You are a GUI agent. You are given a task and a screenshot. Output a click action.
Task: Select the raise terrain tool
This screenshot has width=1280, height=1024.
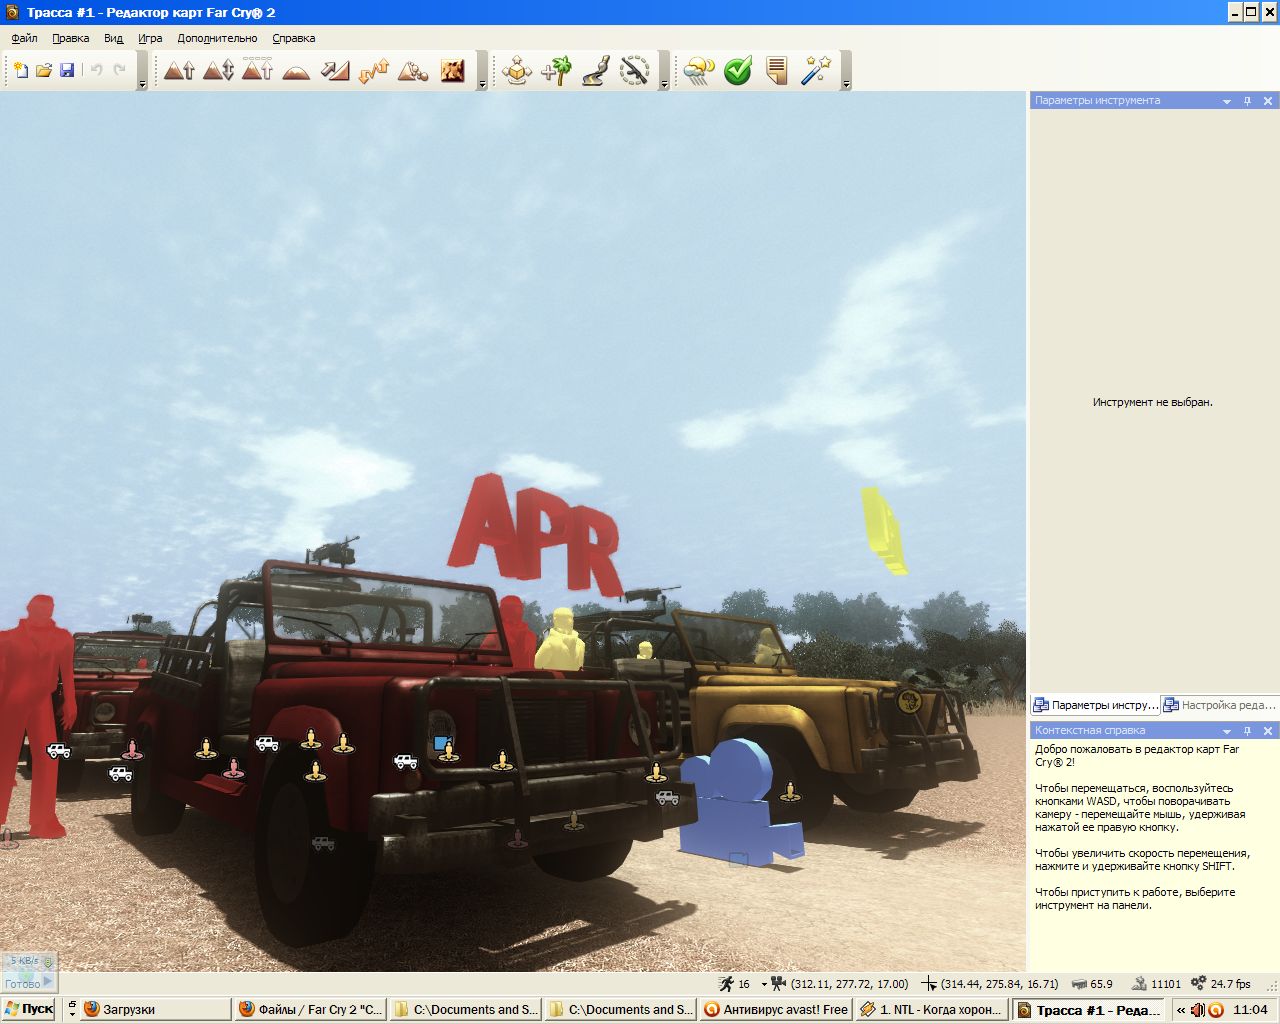coord(179,70)
